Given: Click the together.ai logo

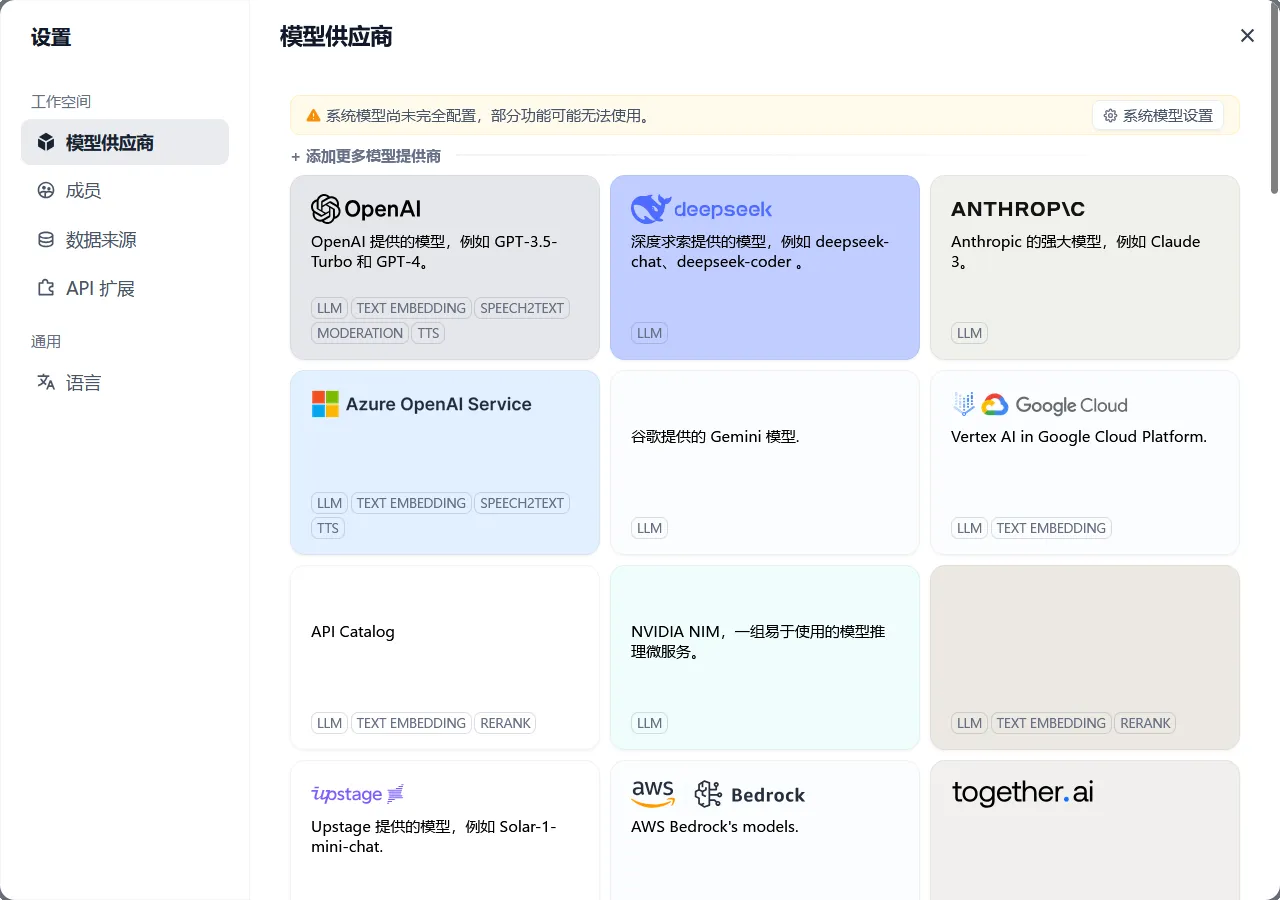Looking at the screenshot, I should click(x=1022, y=793).
